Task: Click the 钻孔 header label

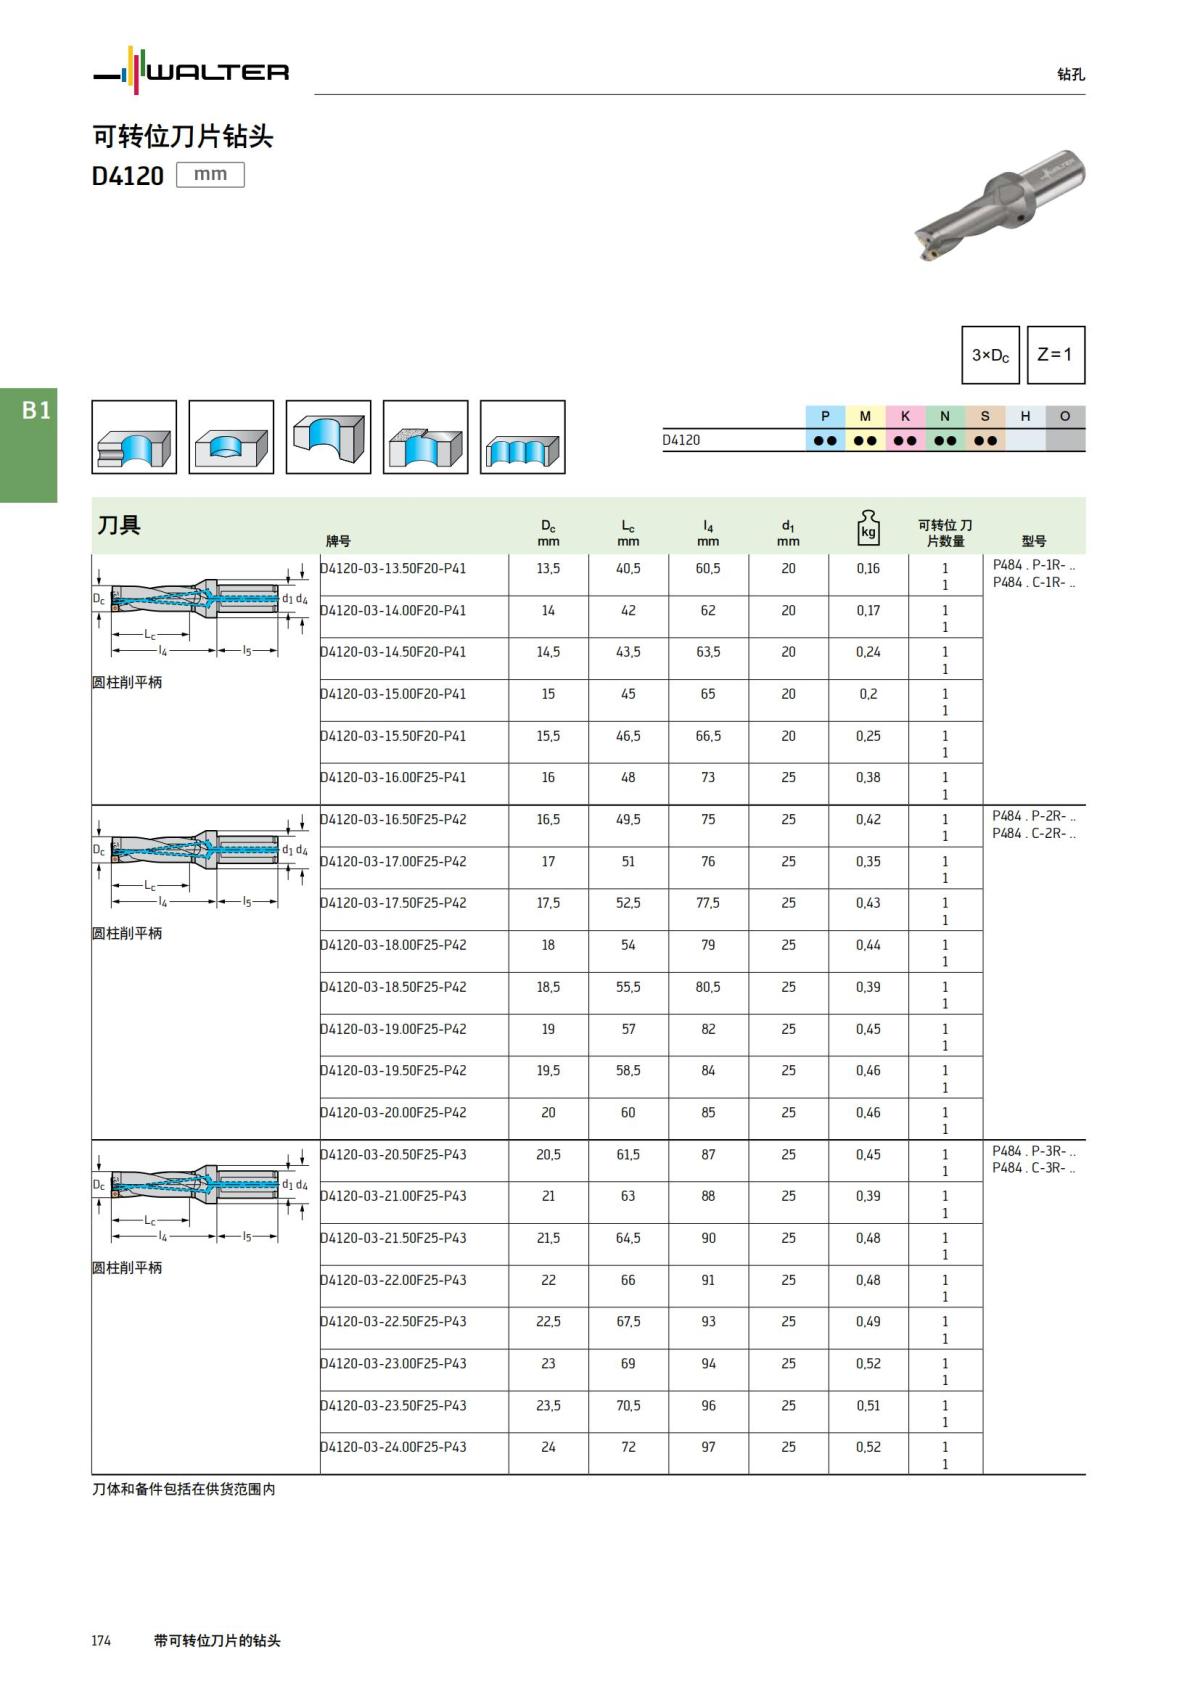Action: [x=1071, y=74]
